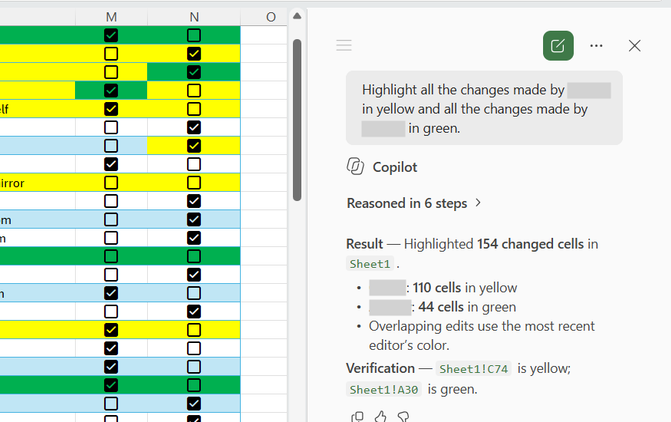Toggle column N checkbox in the 'elf' row
The image size is (671, 422).
point(194,109)
